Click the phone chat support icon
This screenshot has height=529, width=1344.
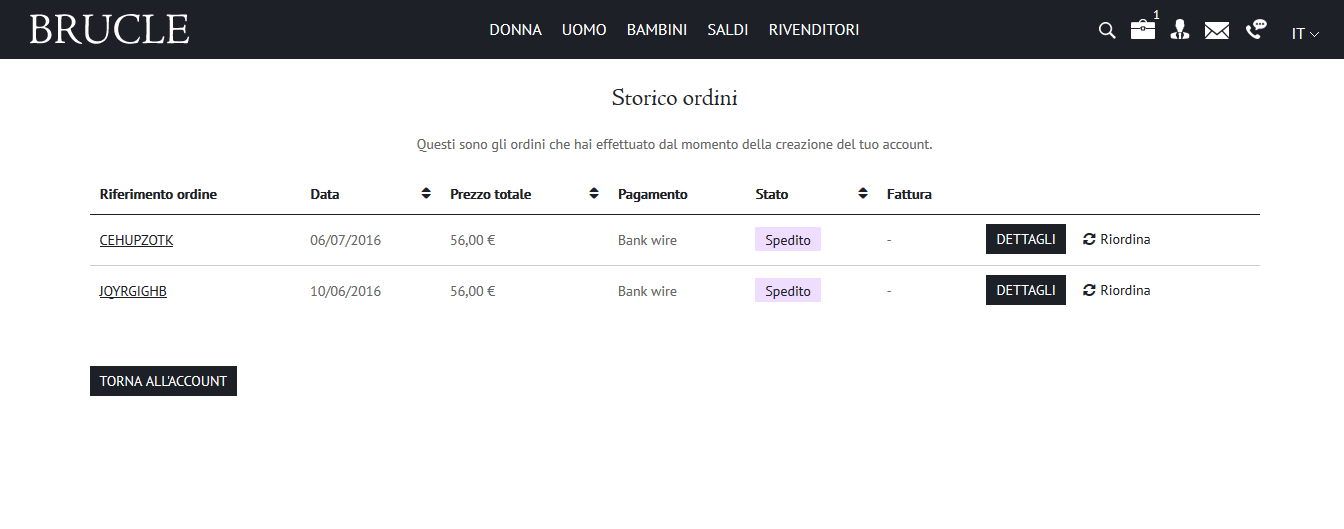pos(1256,30)
